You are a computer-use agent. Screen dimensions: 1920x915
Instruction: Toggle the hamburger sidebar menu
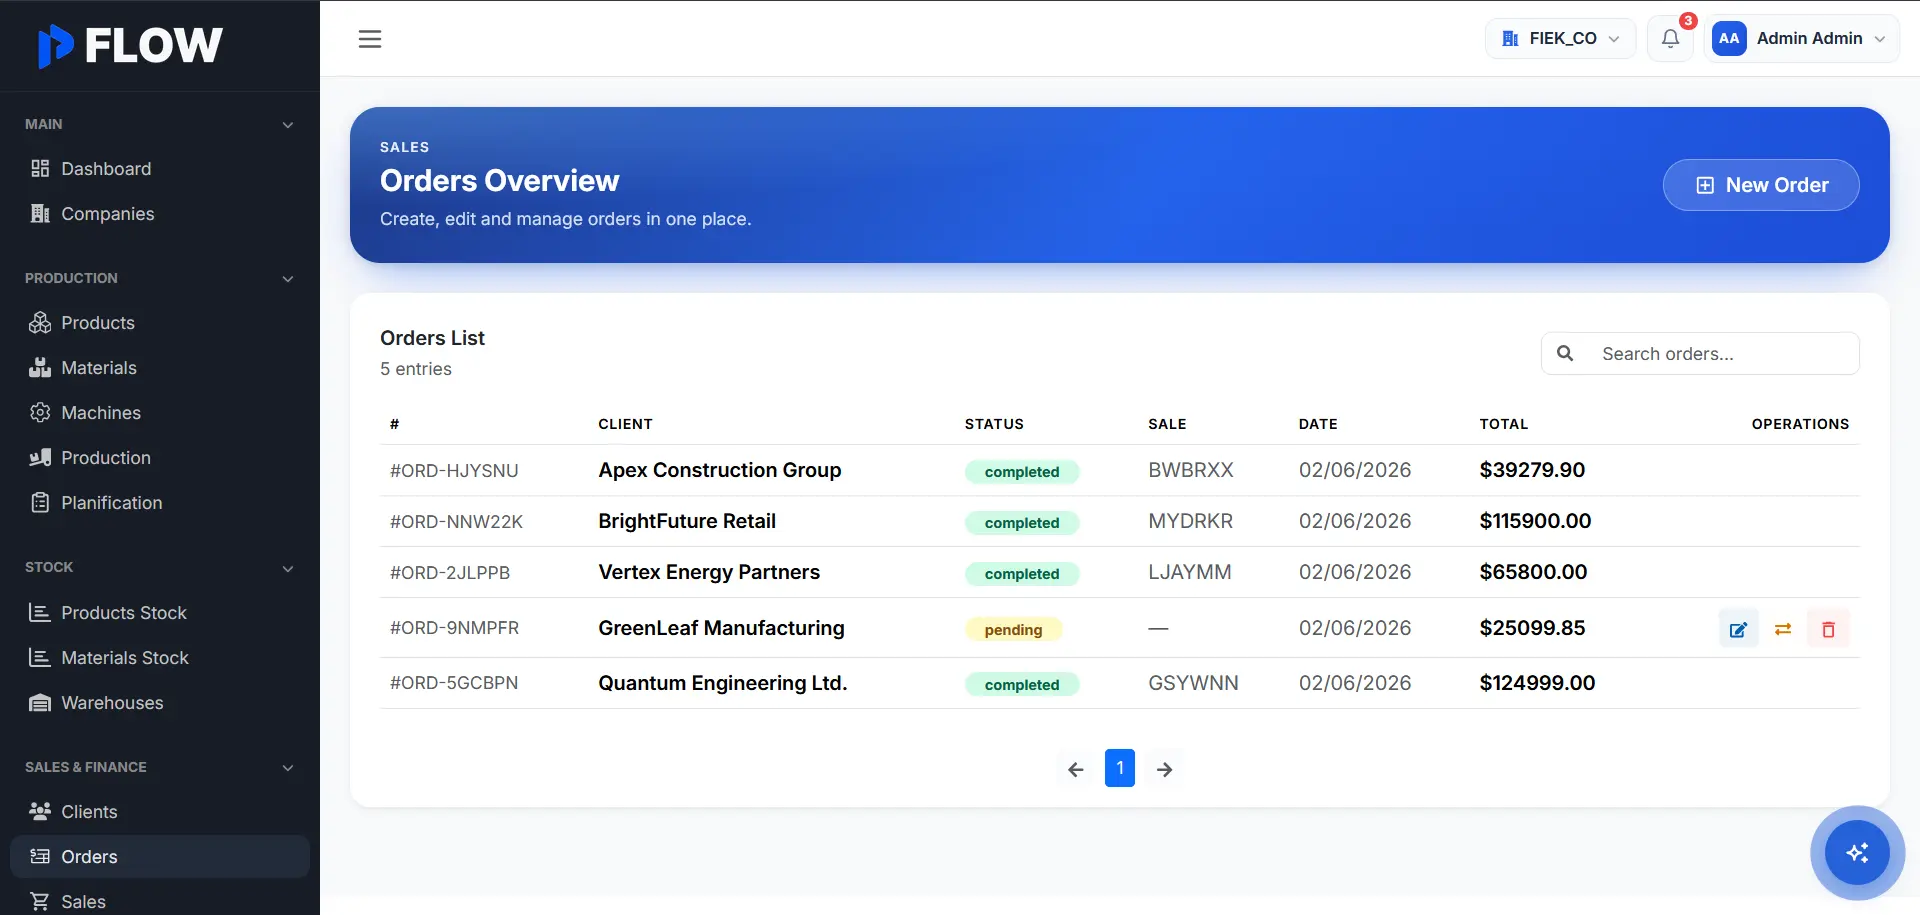pos(370,39)
